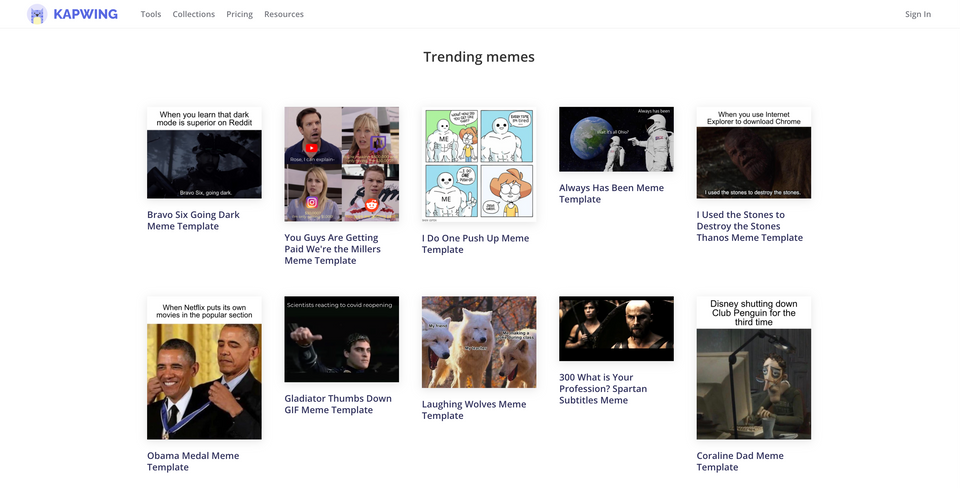Go to the Pricing page
Viewport: 960px width, 488px height.
(239, 15)
